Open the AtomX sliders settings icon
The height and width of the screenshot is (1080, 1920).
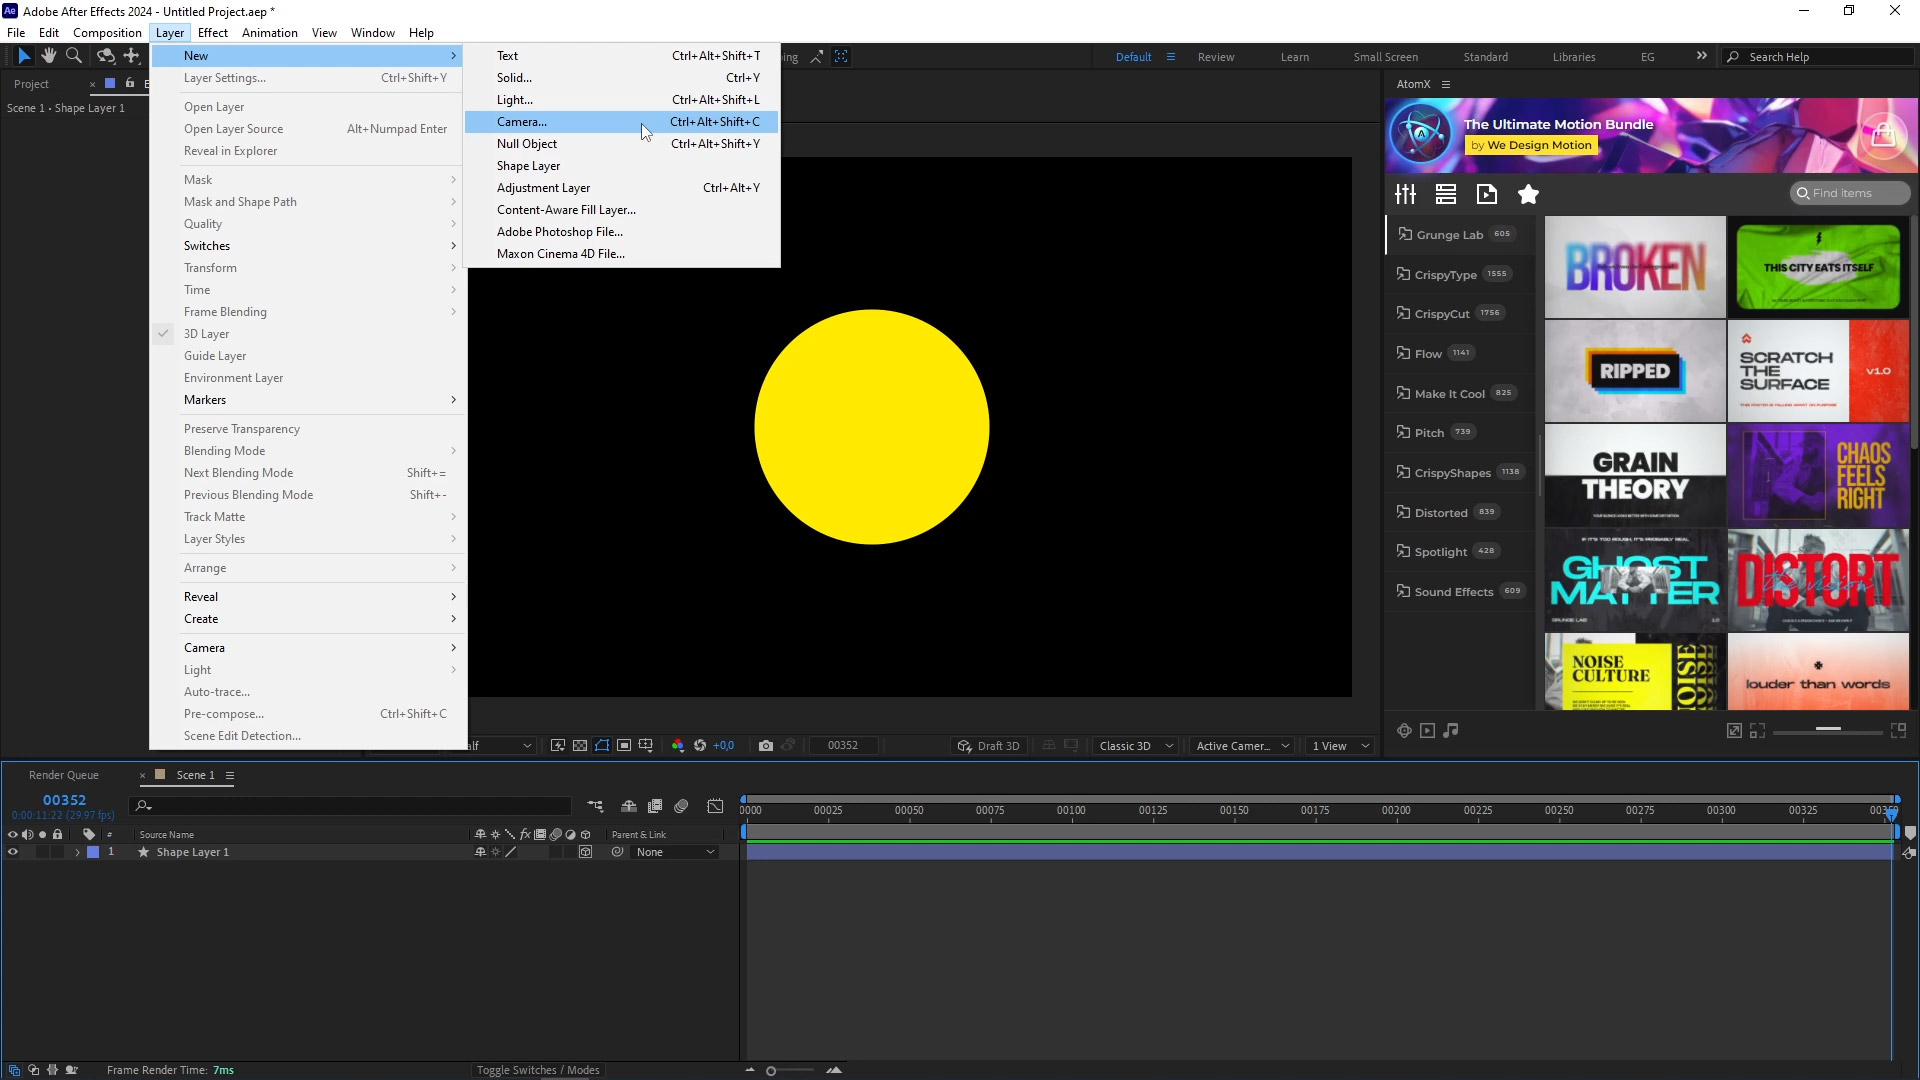tap(1406, 194)
